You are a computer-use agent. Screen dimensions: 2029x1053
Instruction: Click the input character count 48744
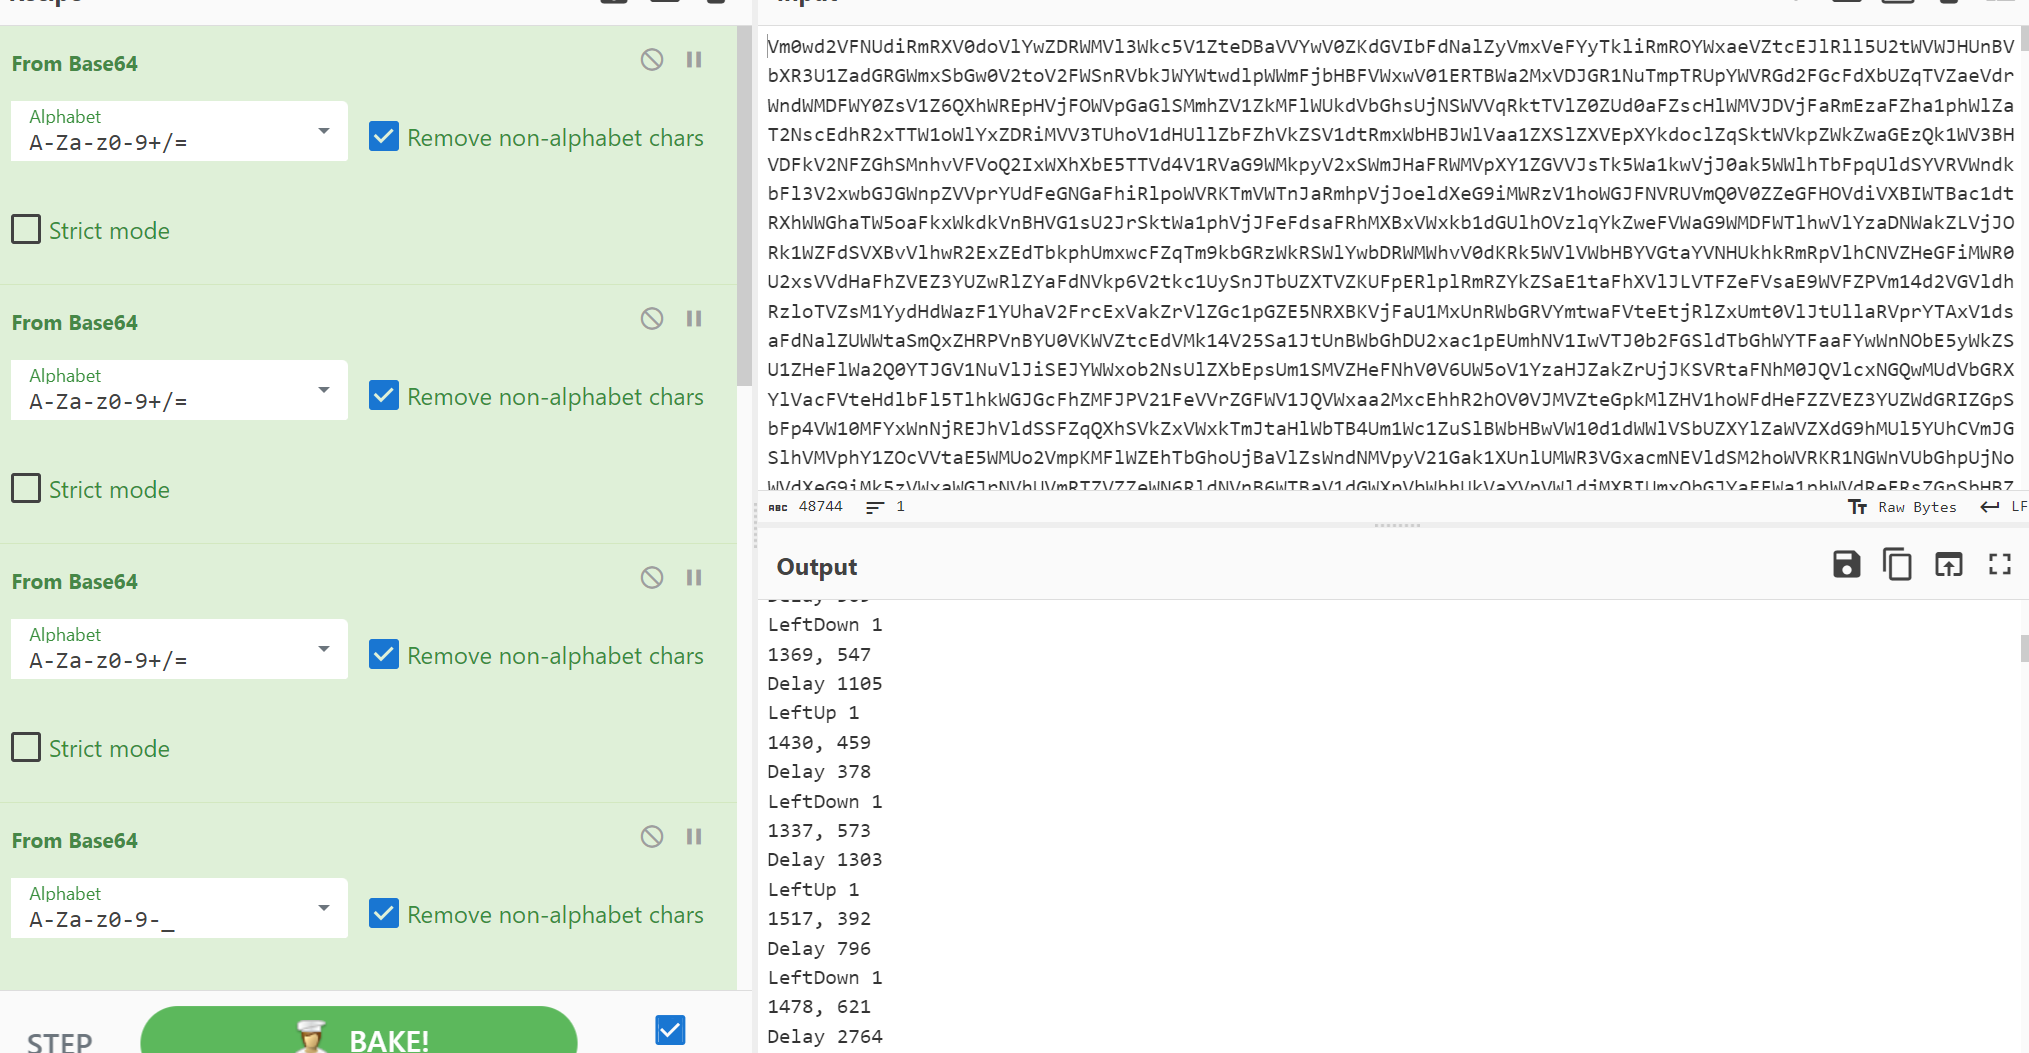click(x=806, y=507)
